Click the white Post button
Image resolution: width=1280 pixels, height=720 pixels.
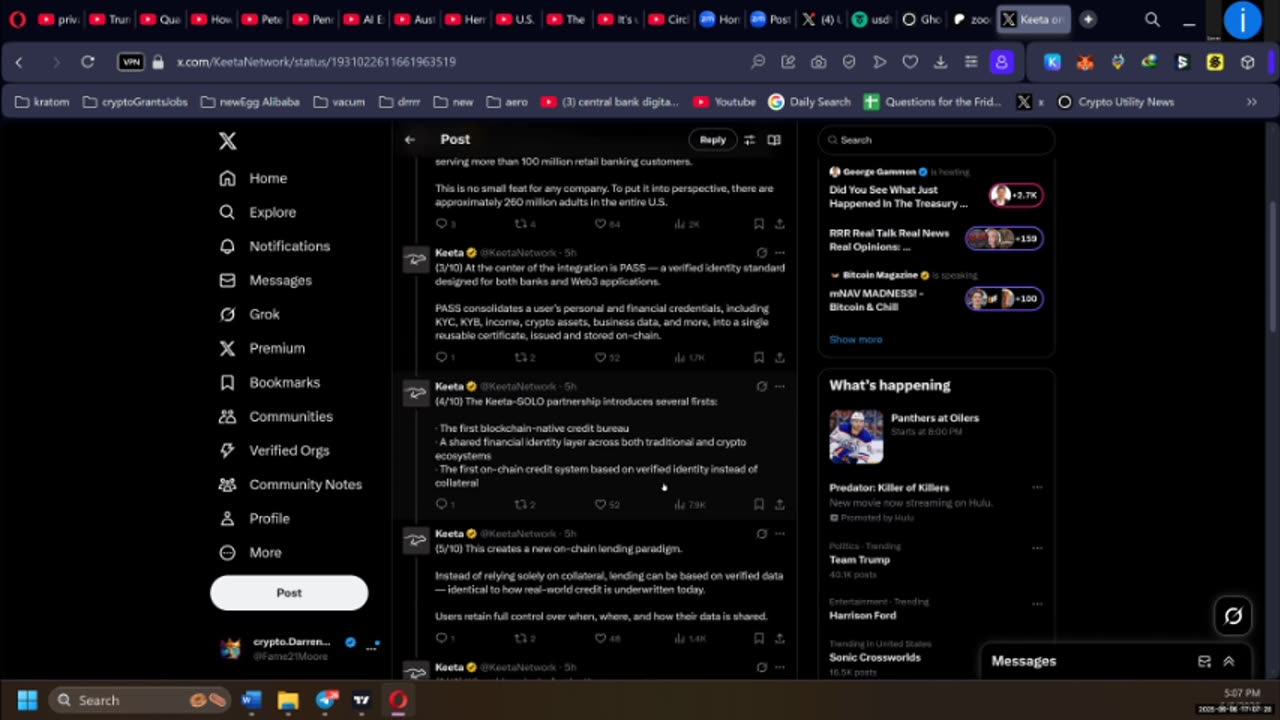289,593
